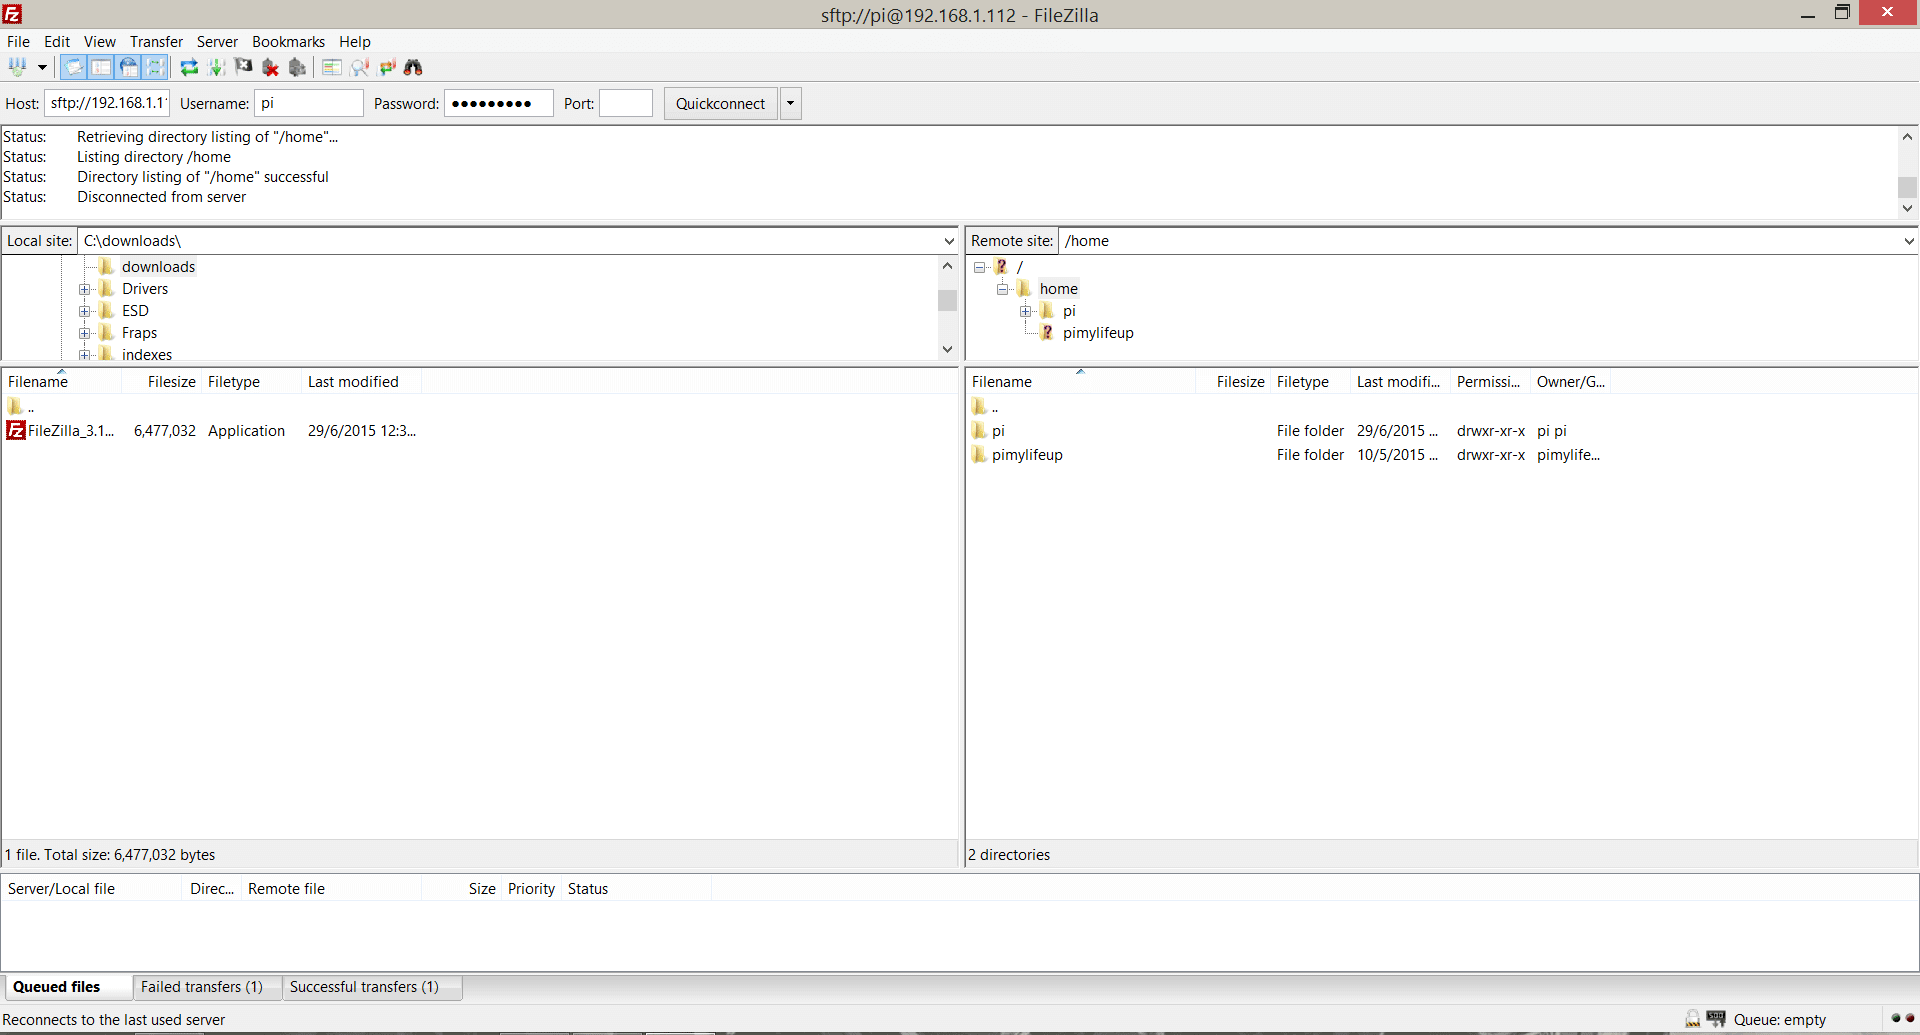Click the Host input field

pyautogui.click(x=107, y=103)
